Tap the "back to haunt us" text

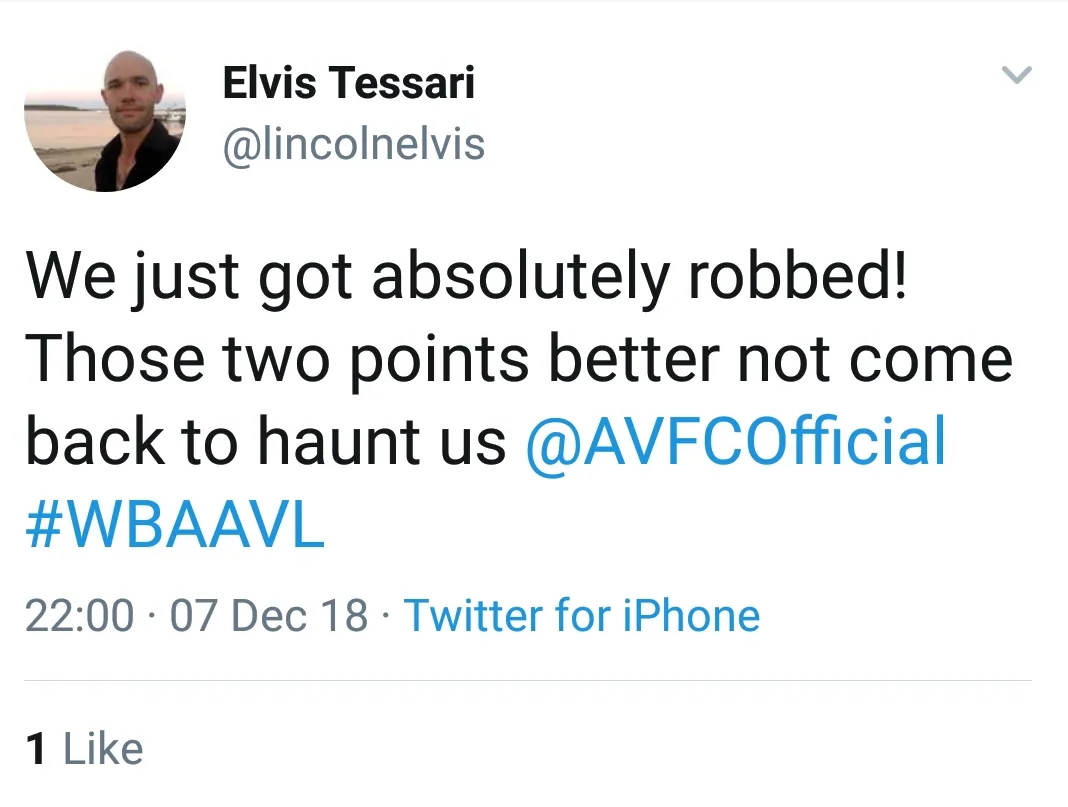(x=265, y=441)
